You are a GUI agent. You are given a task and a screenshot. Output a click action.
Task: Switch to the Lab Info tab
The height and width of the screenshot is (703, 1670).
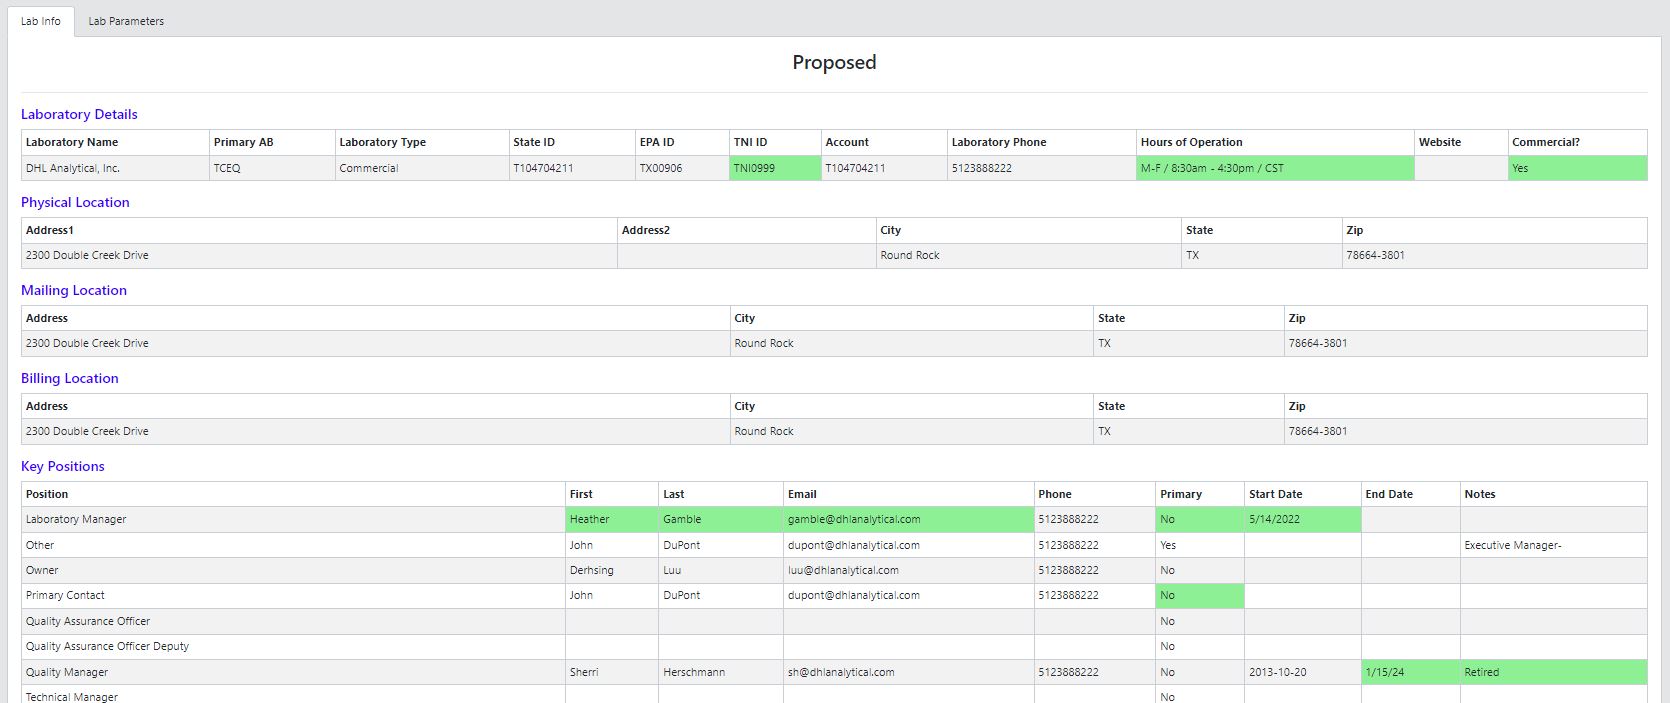[41, 21]
